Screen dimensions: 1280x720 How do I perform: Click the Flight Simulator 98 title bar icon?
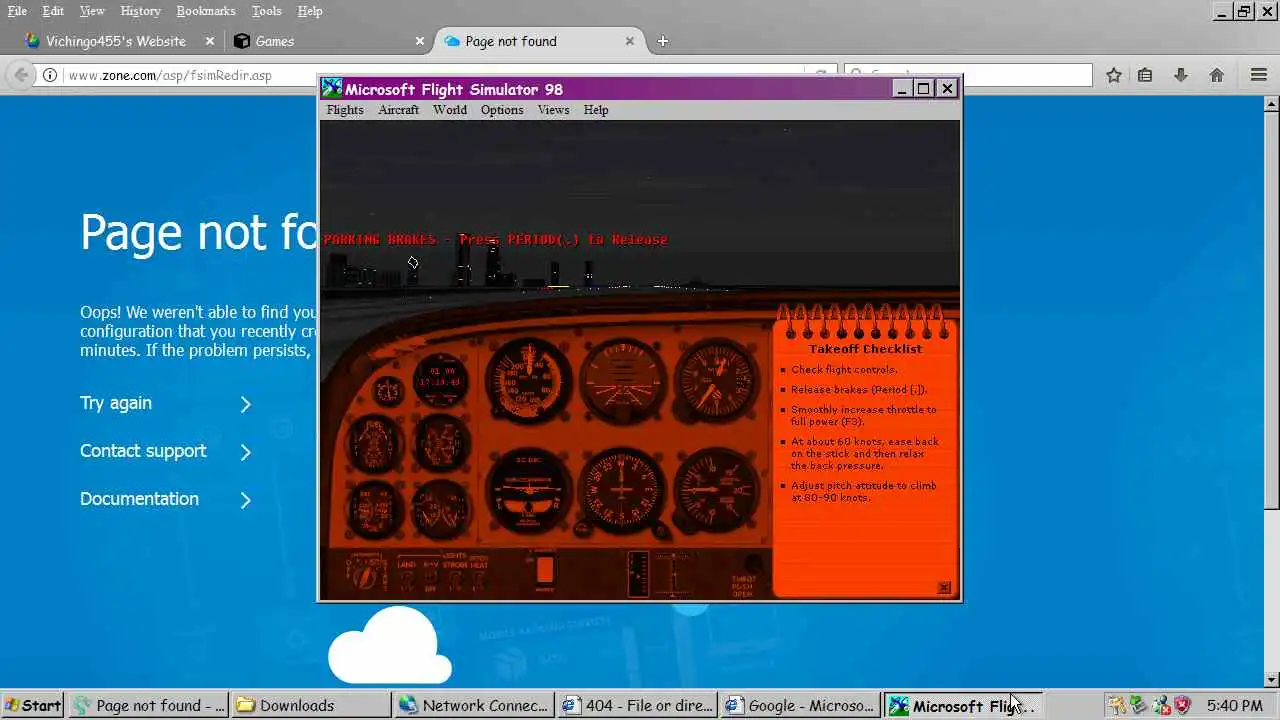(x=332, y=89)
